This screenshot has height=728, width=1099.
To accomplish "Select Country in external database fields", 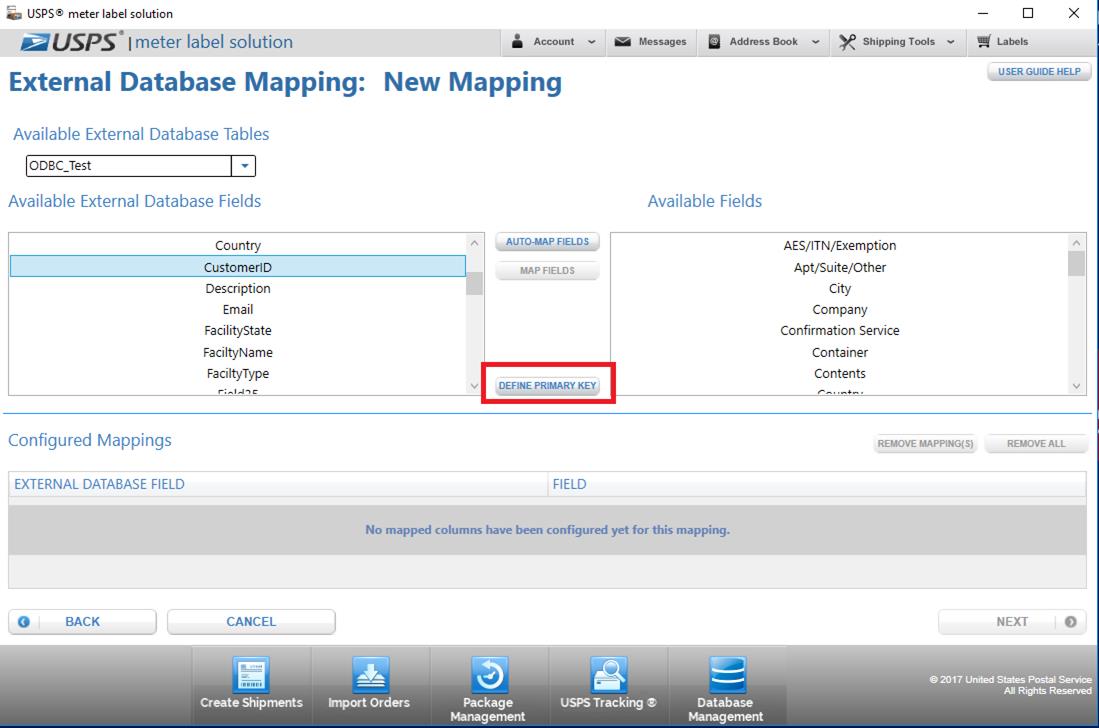I will [x=238, y=245].
